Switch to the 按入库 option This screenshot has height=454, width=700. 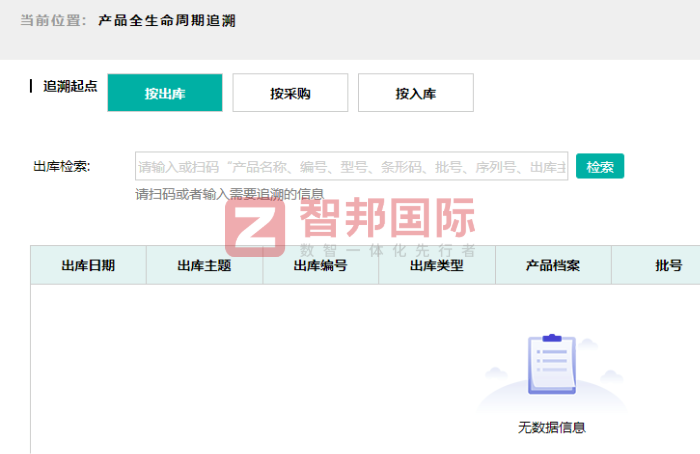pos(415,93)
